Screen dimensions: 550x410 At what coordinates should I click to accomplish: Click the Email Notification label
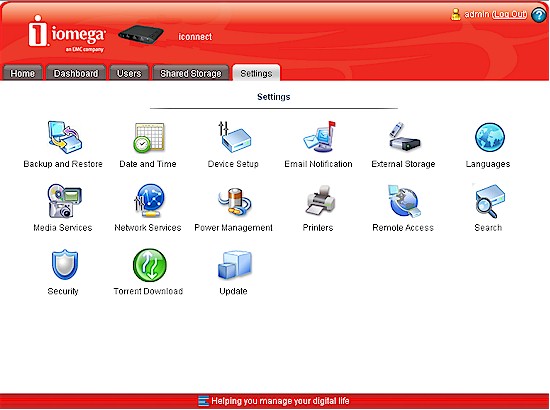[x=318, y=164]
